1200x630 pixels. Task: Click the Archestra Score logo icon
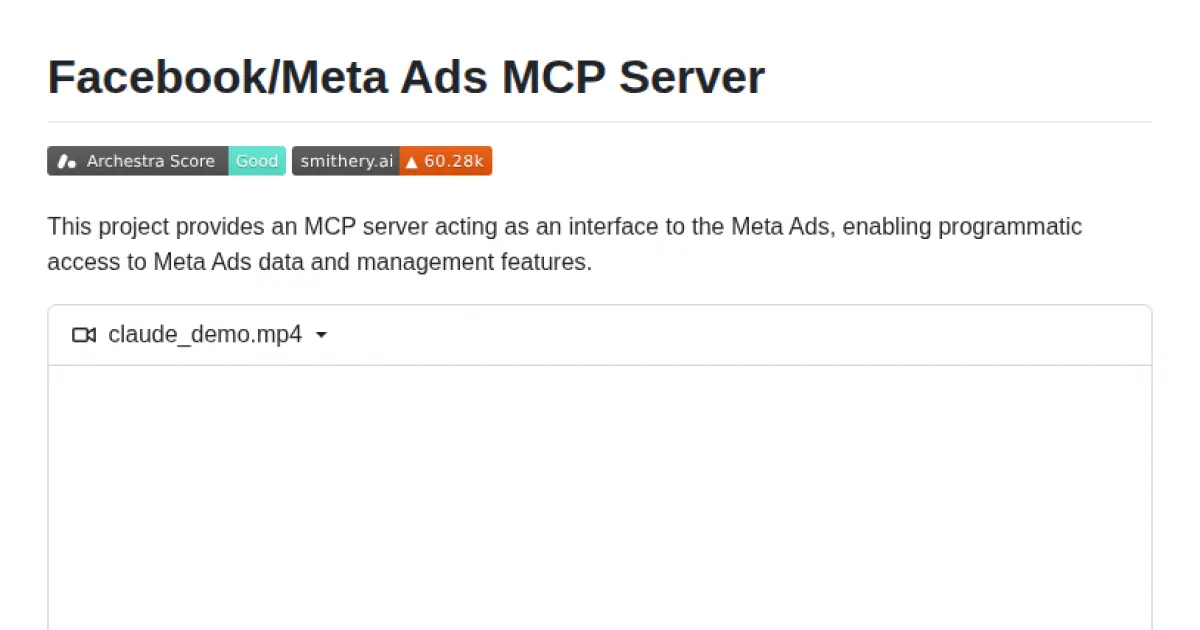[x=67, y=160]
